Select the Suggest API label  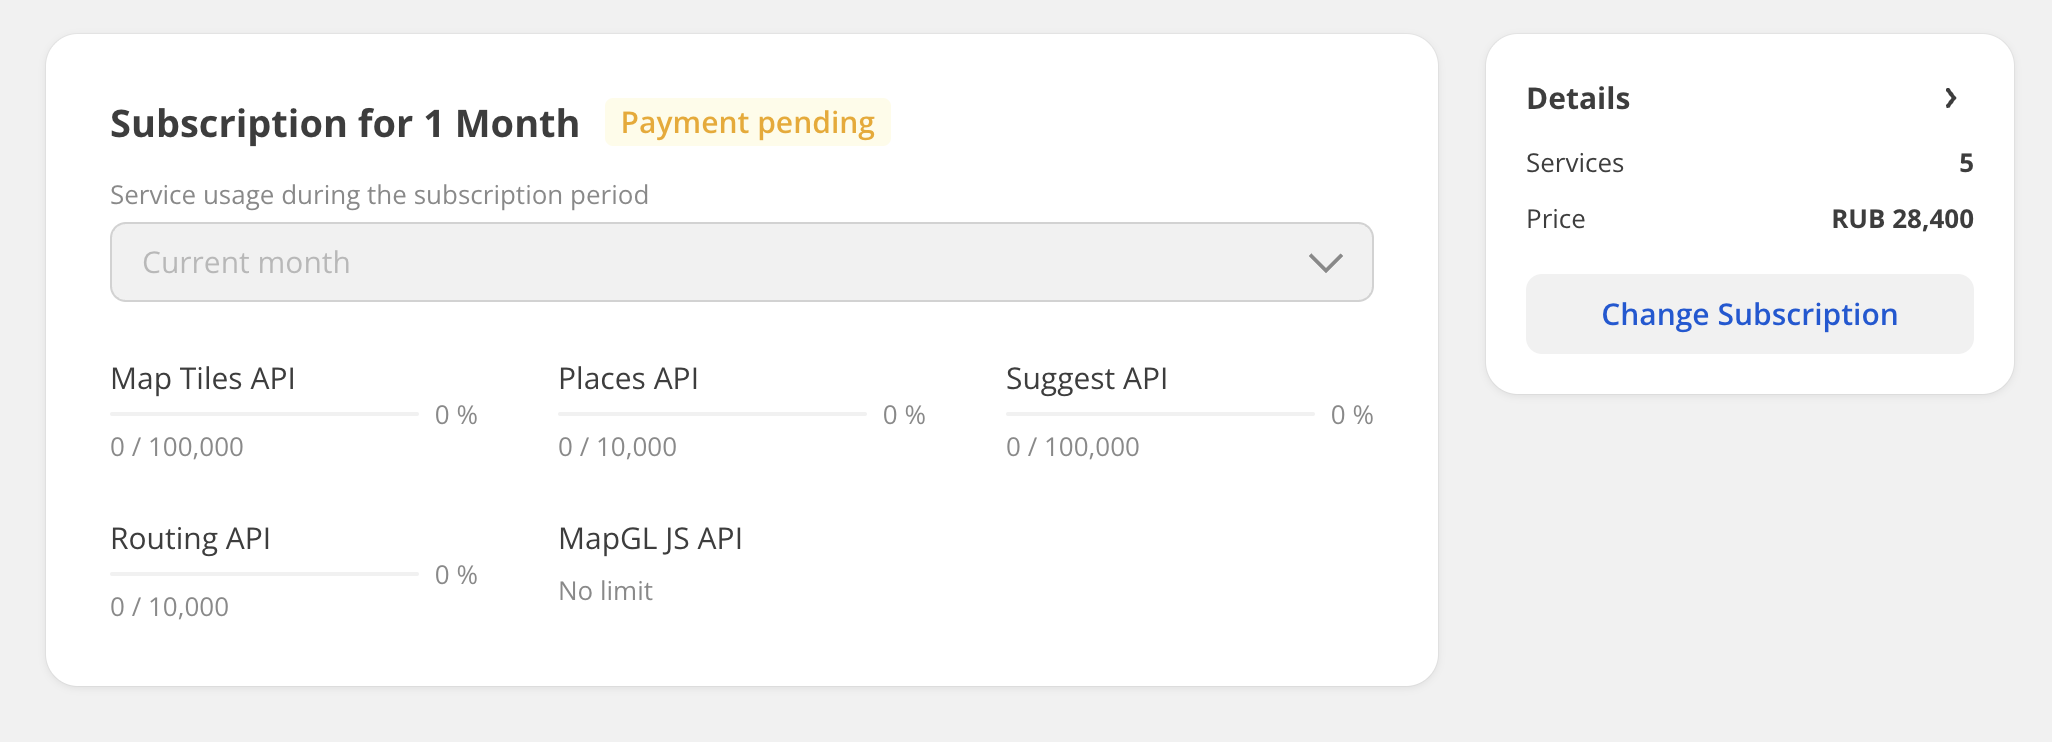point(1087,379)
